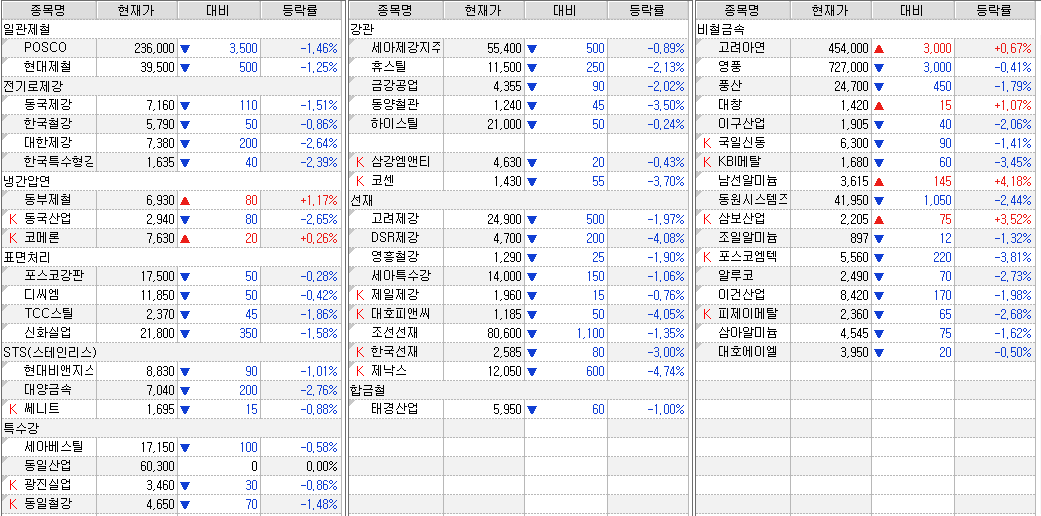Click the red up arrow in 고려아연 row

[879, 48]
